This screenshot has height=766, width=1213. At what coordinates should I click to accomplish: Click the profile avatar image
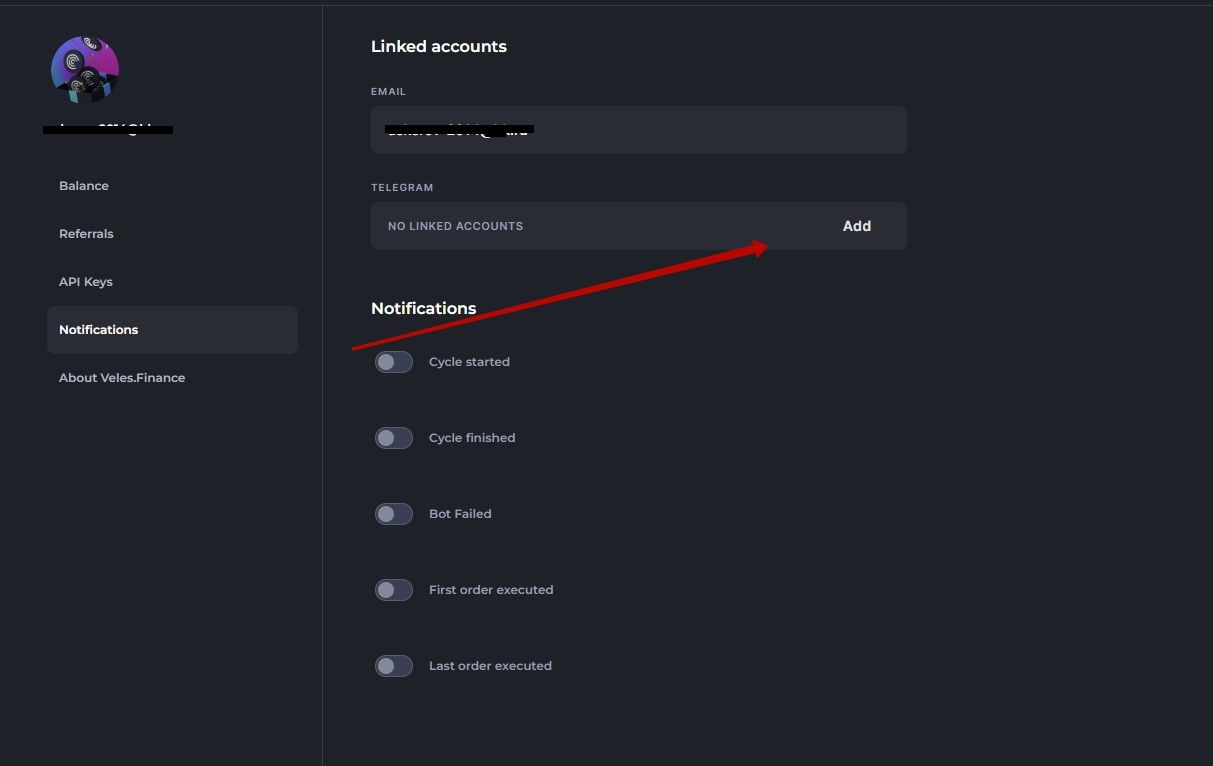(85, 70)
